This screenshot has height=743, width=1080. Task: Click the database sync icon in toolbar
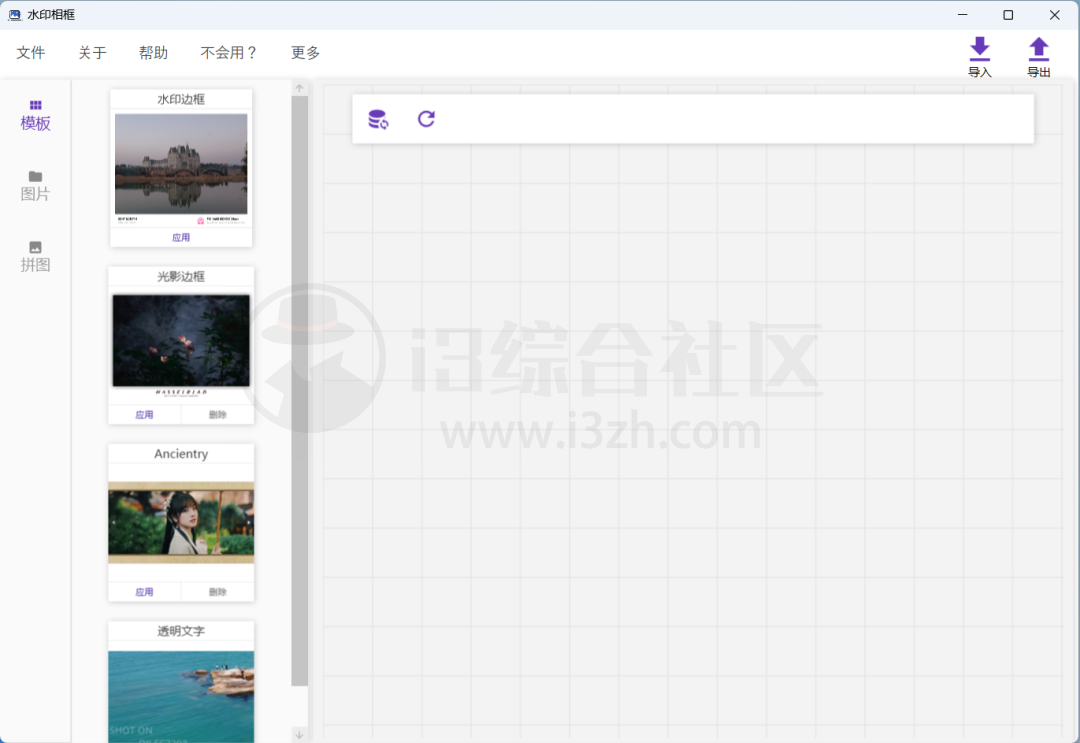click(378, 119)
